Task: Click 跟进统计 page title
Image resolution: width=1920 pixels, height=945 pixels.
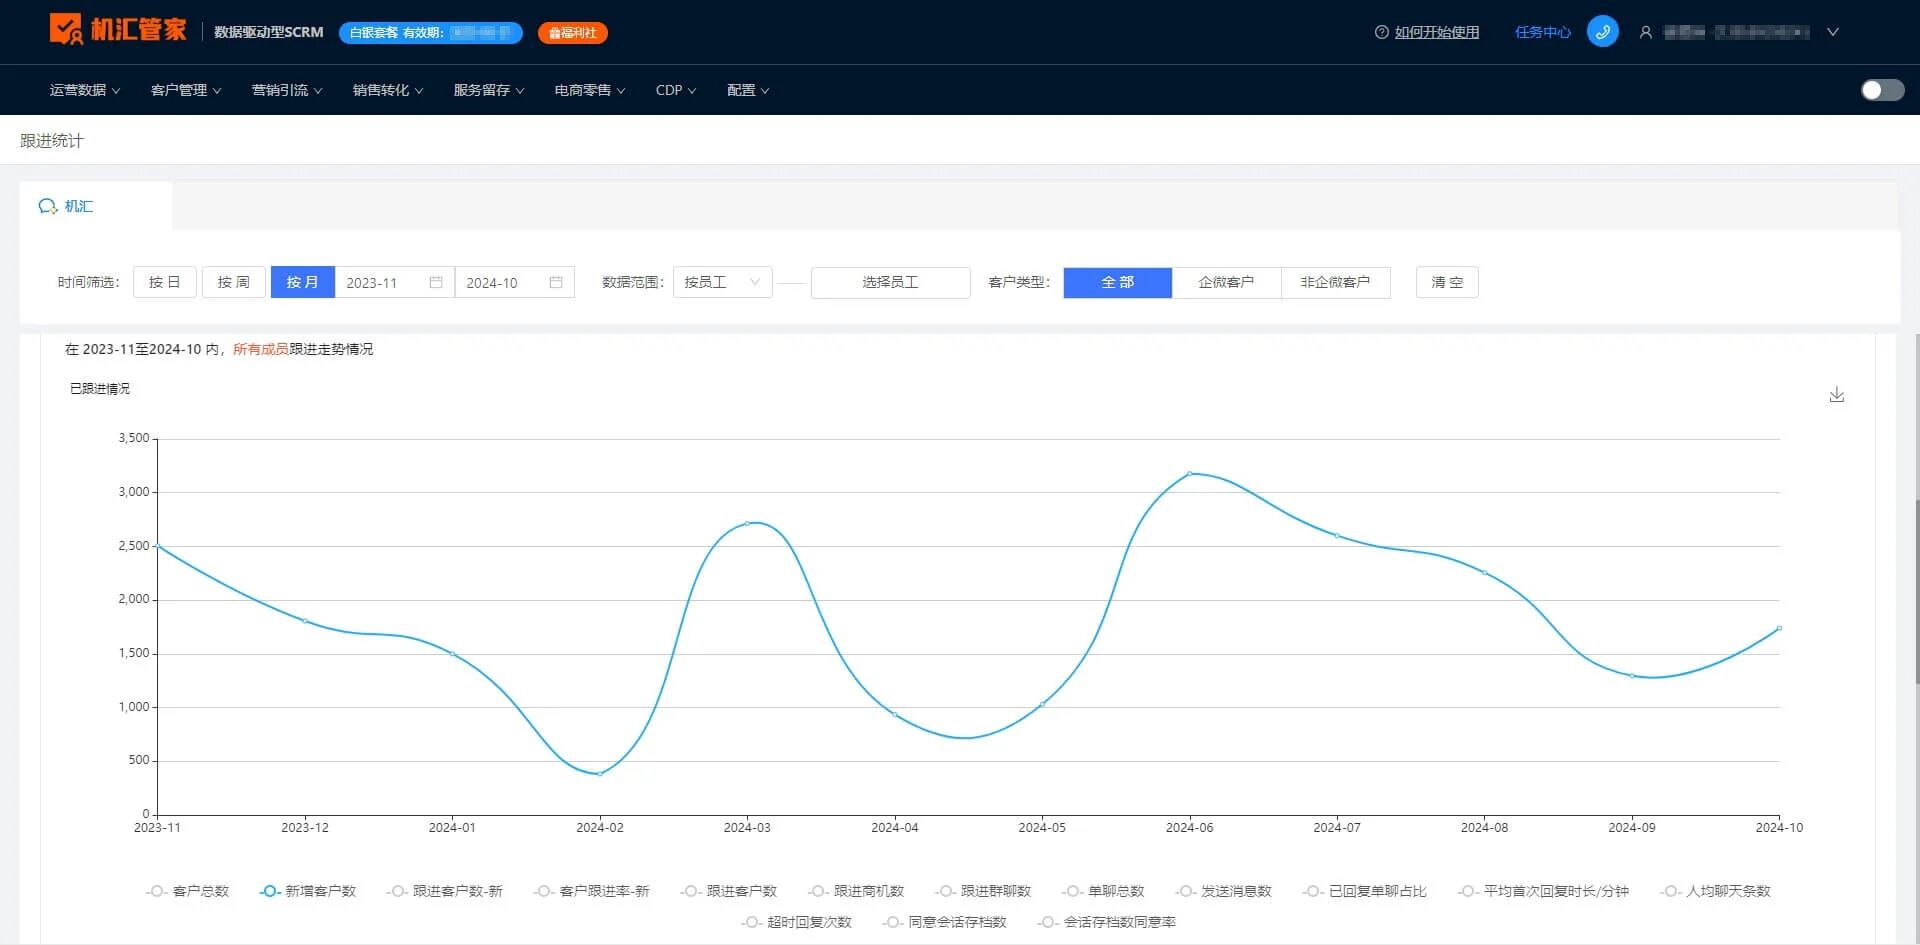Action: [x=52, y=141]
